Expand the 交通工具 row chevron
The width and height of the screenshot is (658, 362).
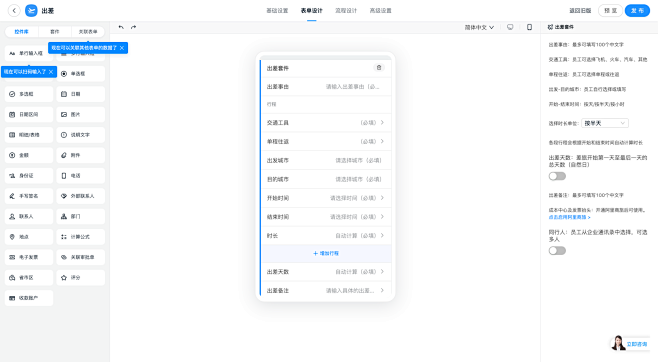point(382,123)
